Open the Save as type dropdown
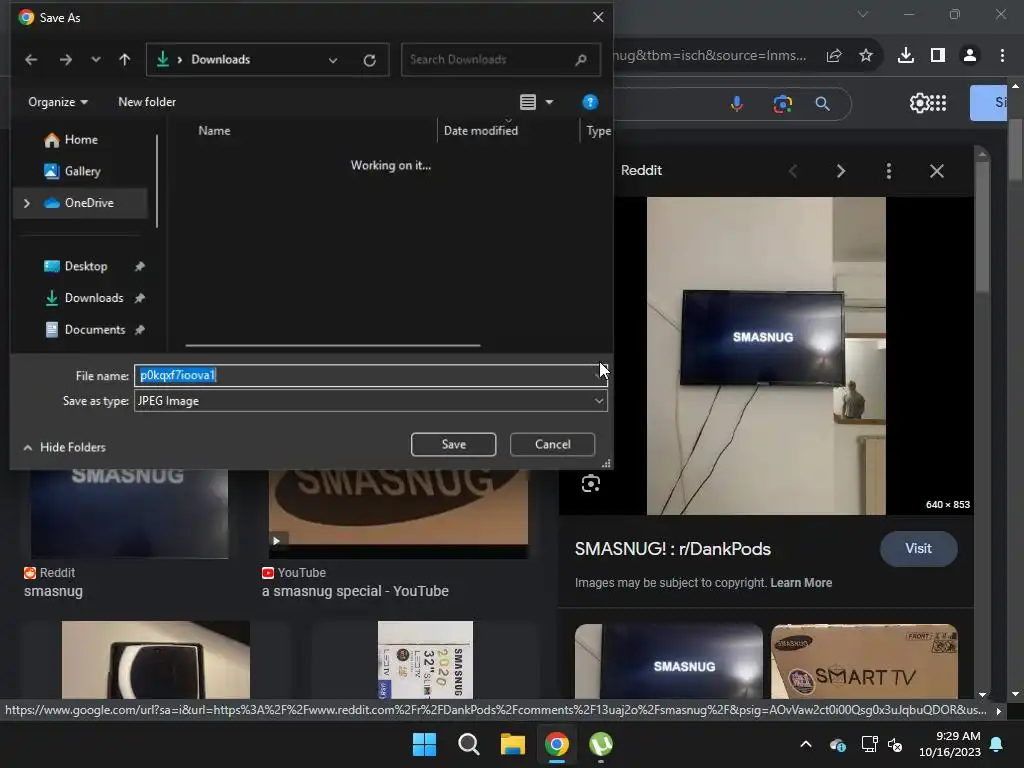The height and width of the screenshot is (768, 1024). [370, 401]
